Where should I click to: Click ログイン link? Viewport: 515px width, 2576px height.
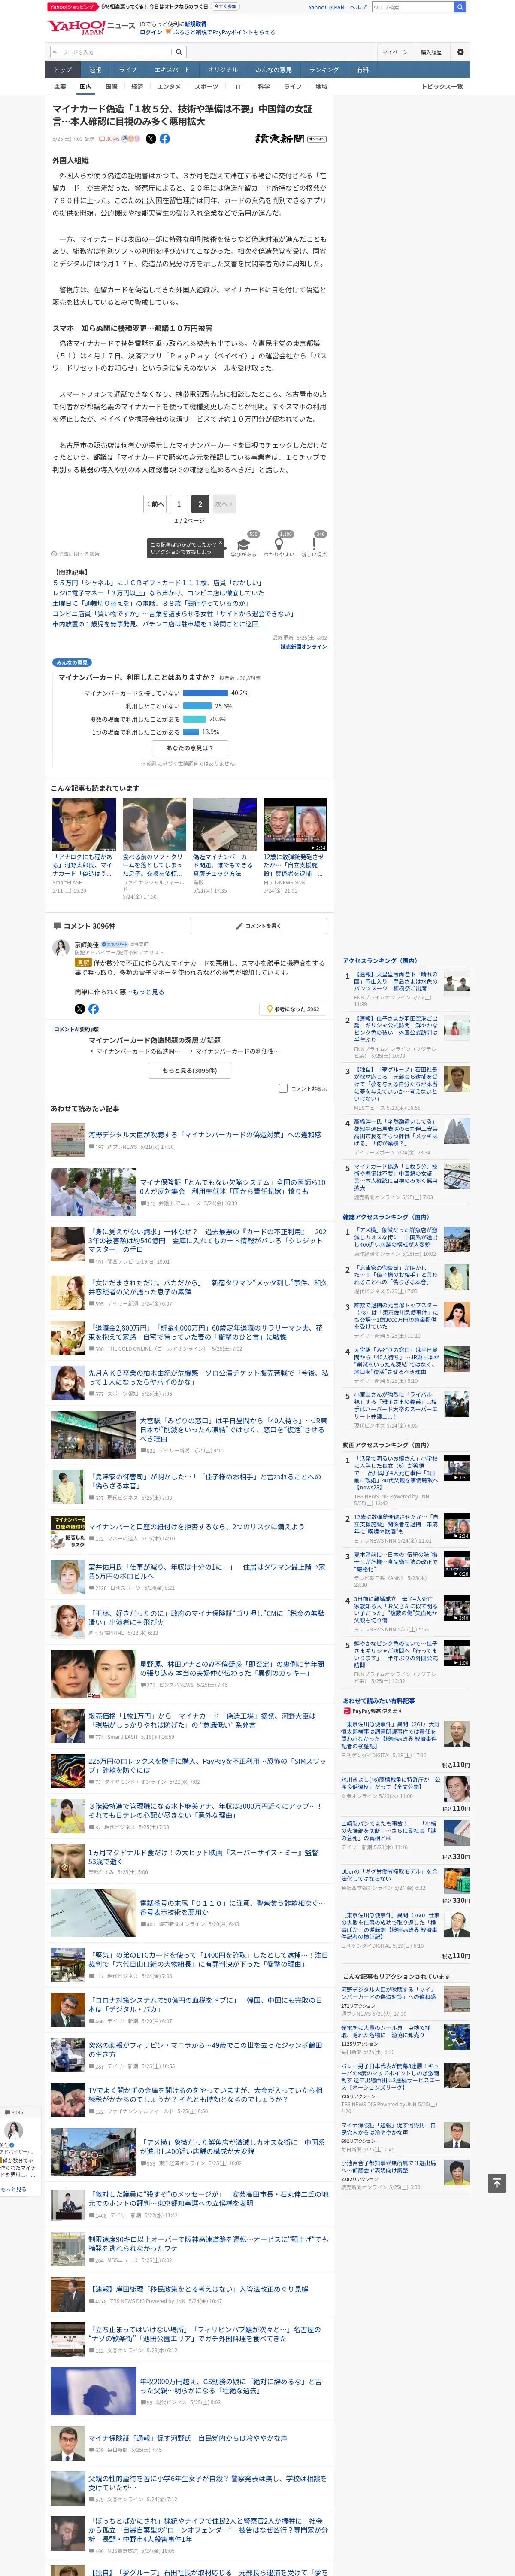point(151,32)
